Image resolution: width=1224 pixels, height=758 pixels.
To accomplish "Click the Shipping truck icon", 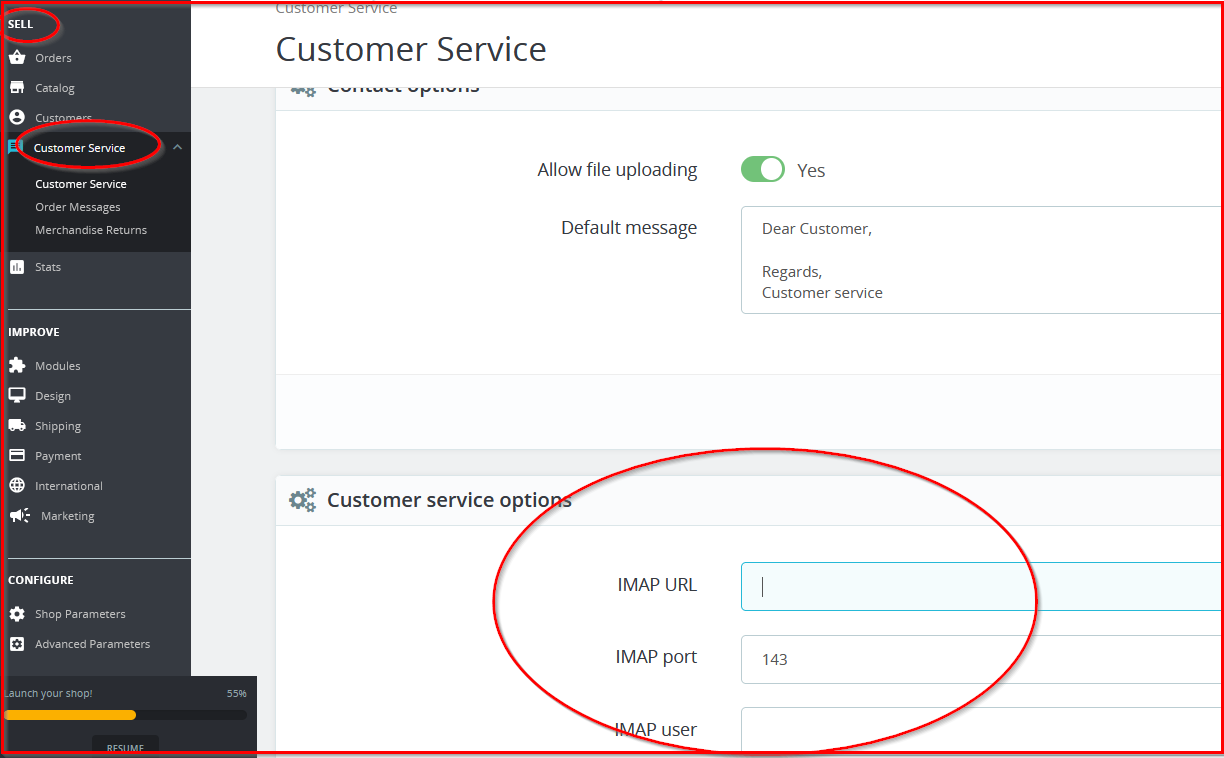I will pos(17,426).
